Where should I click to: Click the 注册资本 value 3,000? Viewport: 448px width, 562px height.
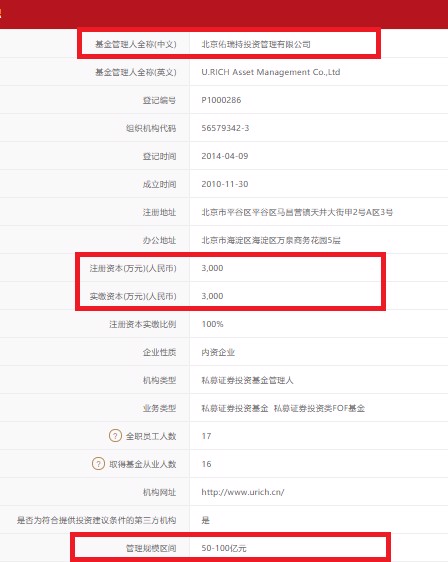pyautogui.click(x=212, y=268)
